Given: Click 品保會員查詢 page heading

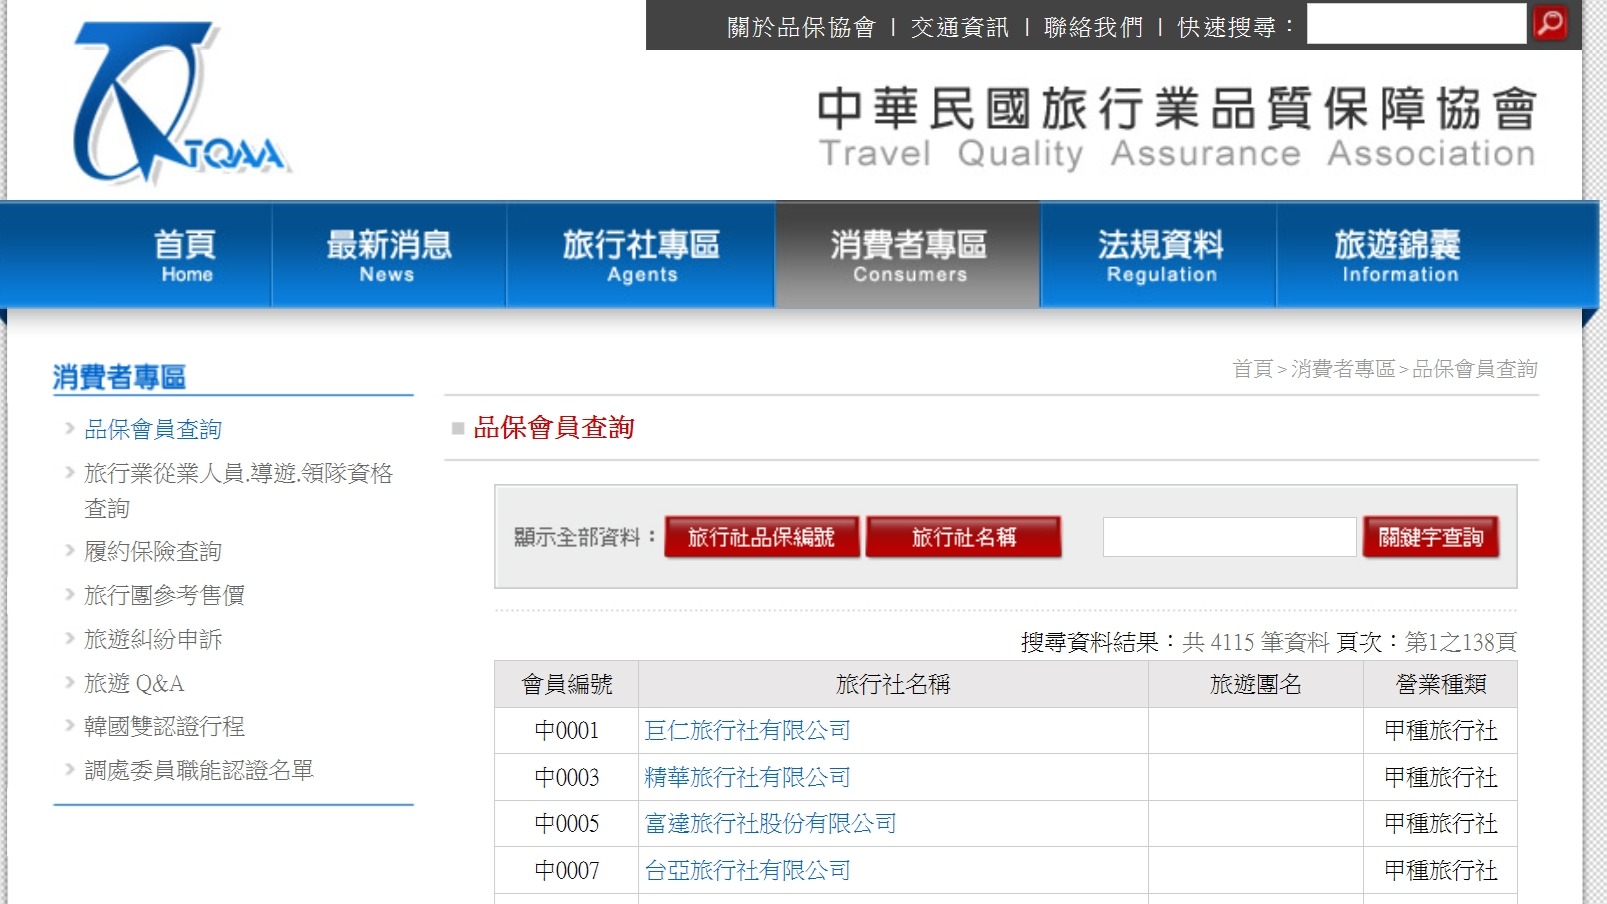Looking at the screenshot, I should point(553,428).
